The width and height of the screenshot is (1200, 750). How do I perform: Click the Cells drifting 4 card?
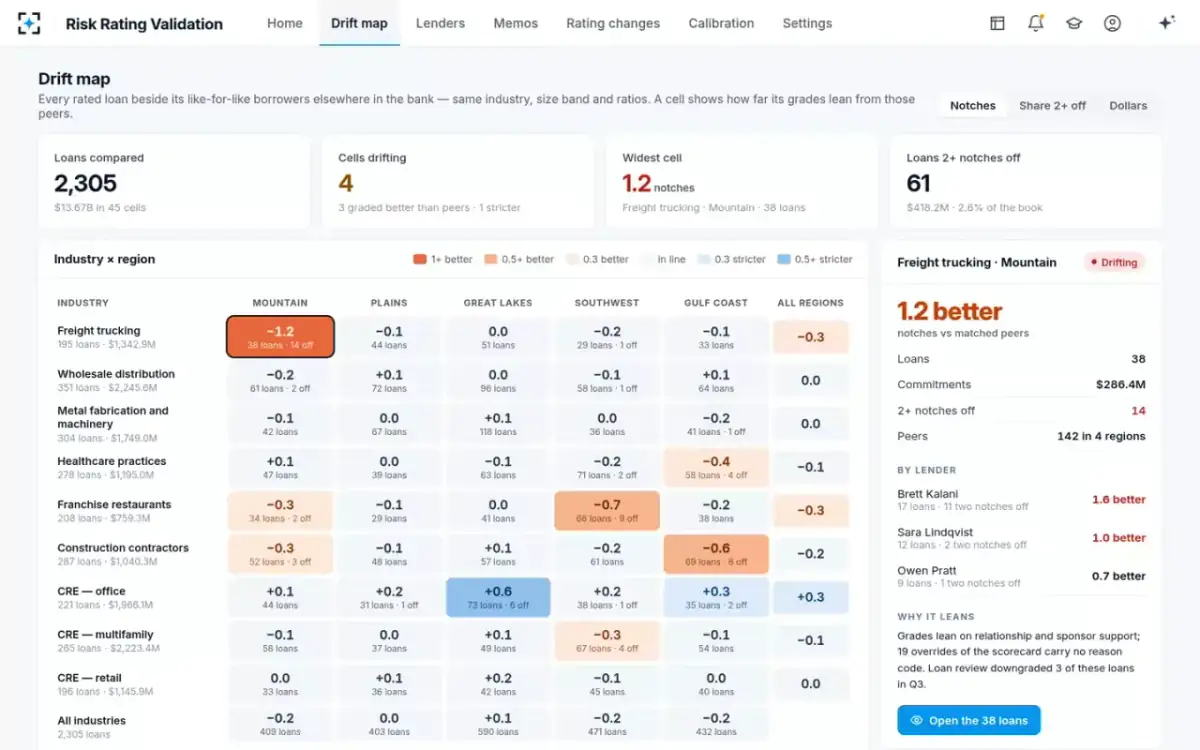[x=458, y=183]
